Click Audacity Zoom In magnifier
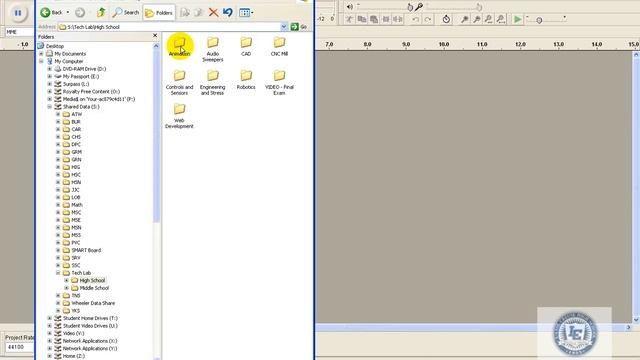Viewport: 640px width, 360px height. [464, 19]
